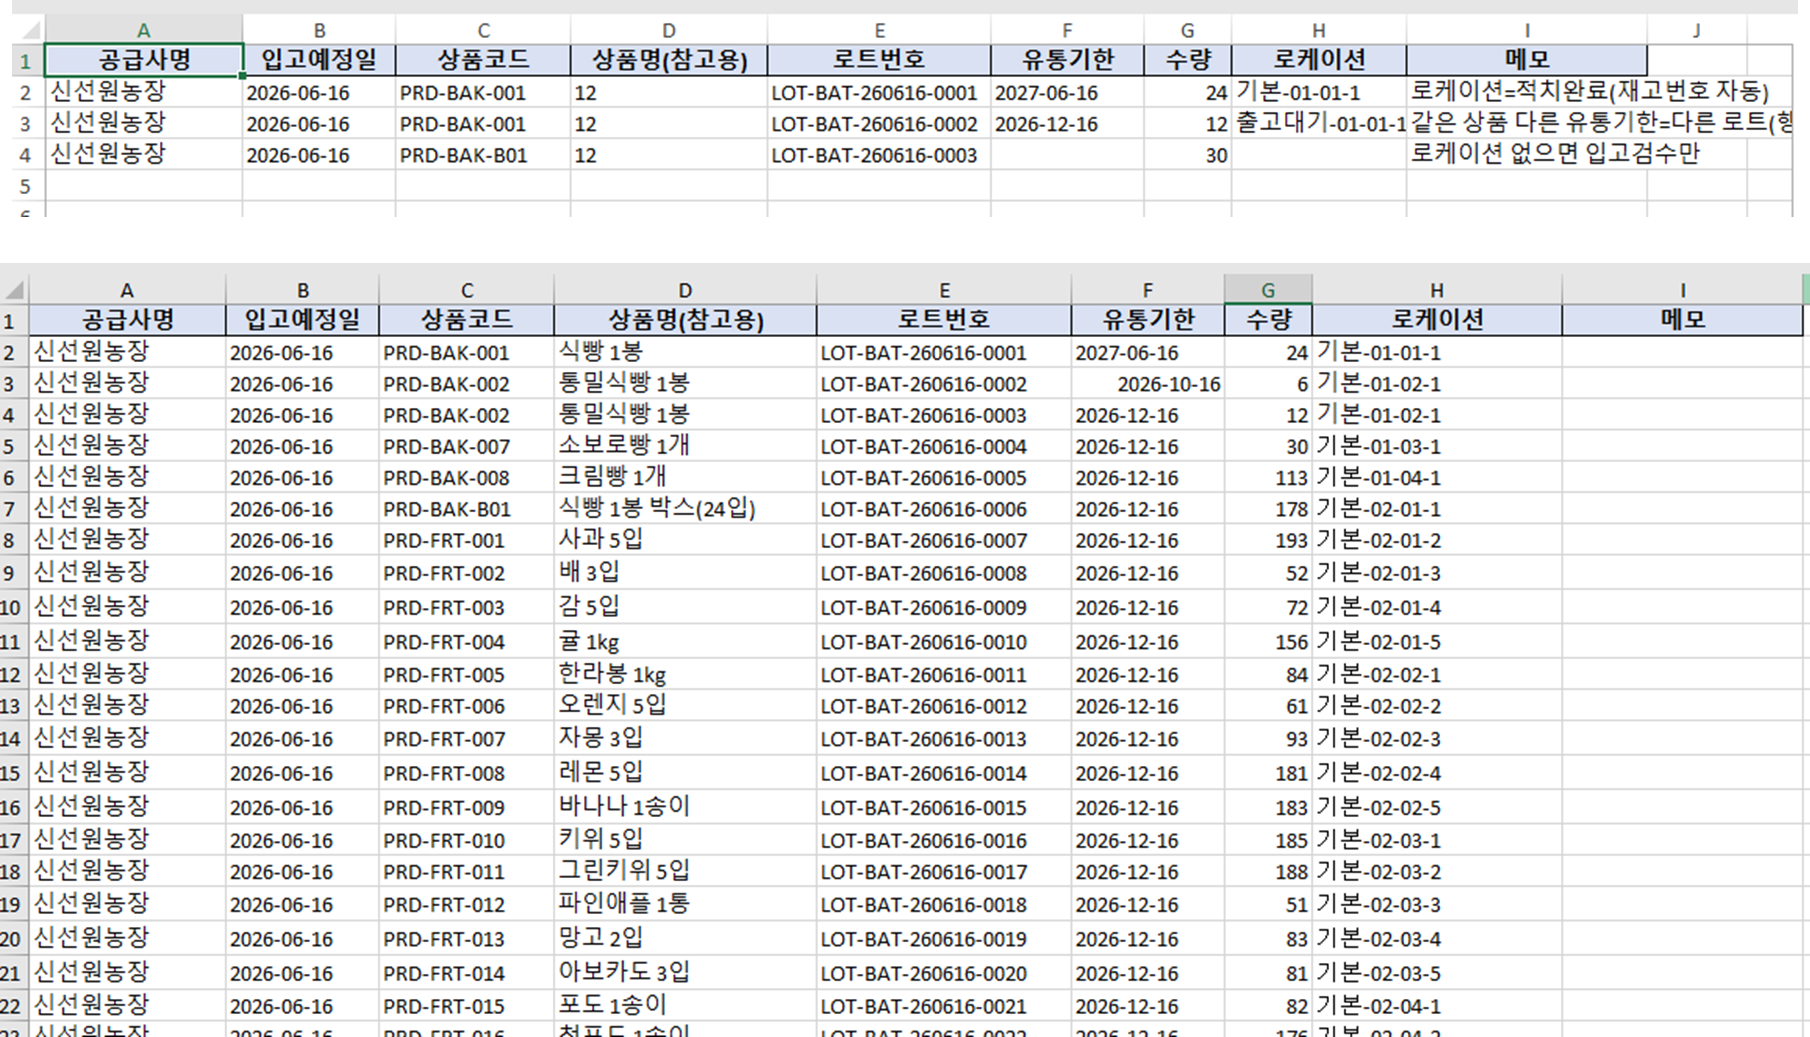This screenshot has height=1037, width=1810.
Task: Click cell 2026-10-16 in lower sheet
Action: coord(1147,384)
